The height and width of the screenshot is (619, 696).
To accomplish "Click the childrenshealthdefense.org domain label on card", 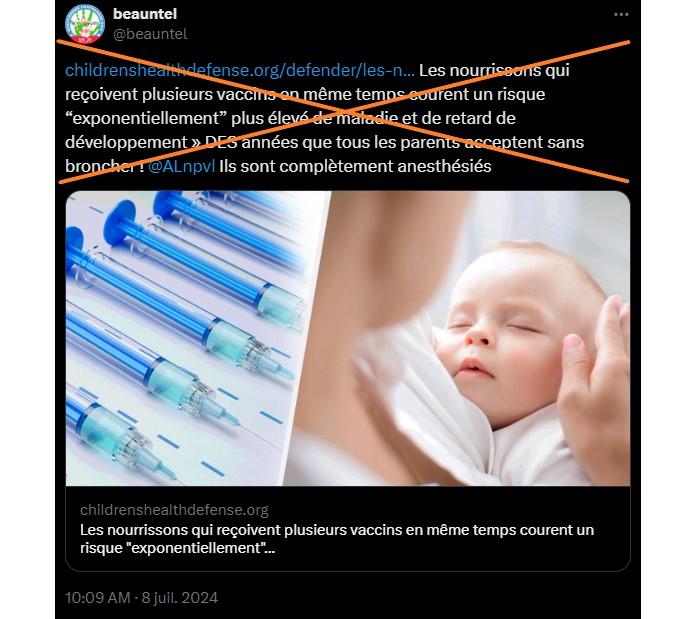I will coord(174,510).
